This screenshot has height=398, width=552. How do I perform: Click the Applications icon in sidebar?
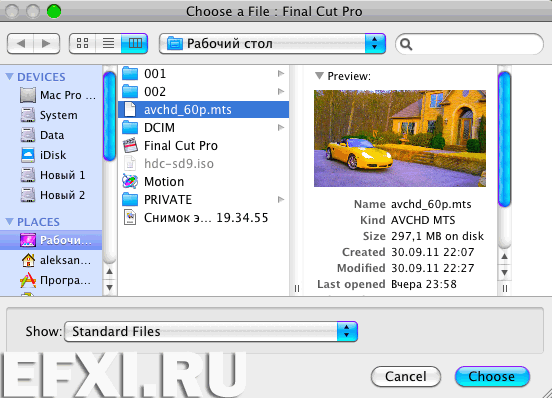tap(28, 280)
